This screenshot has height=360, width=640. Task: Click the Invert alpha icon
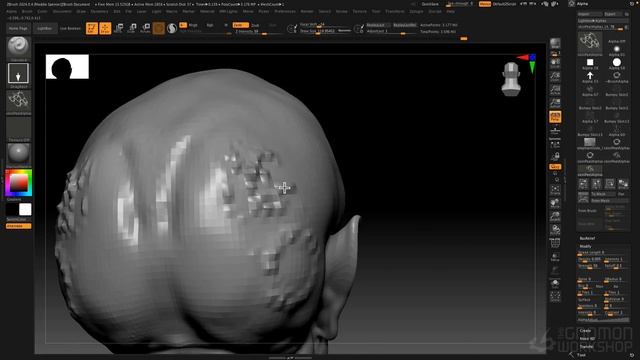pos(623,184)
